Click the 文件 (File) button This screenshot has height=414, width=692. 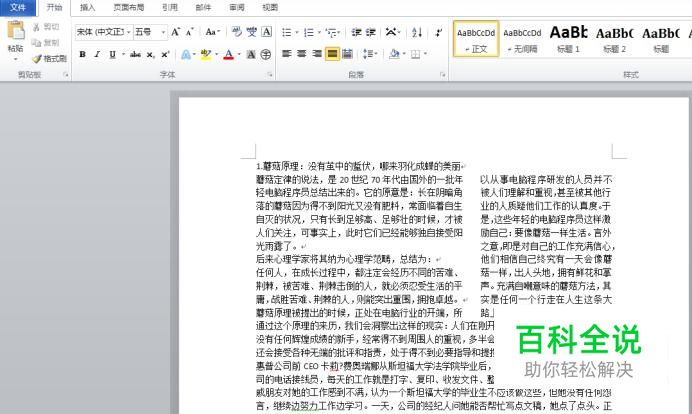pos(18,7)
